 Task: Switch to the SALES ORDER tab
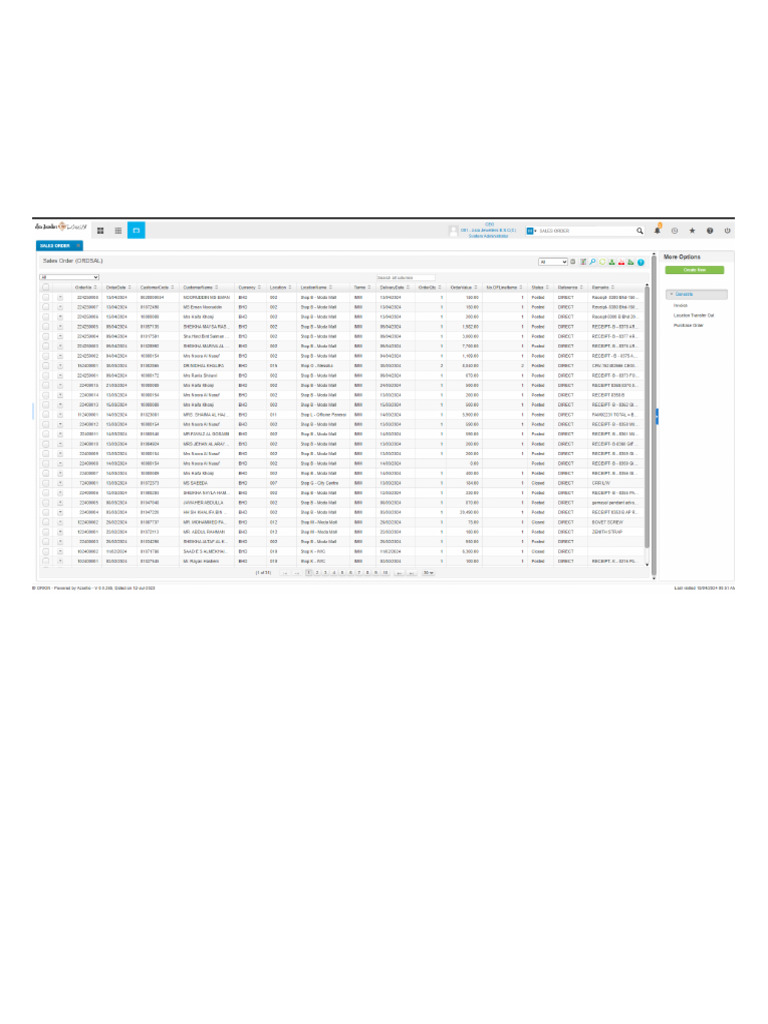pyautogui.click(x=55, y=246)
